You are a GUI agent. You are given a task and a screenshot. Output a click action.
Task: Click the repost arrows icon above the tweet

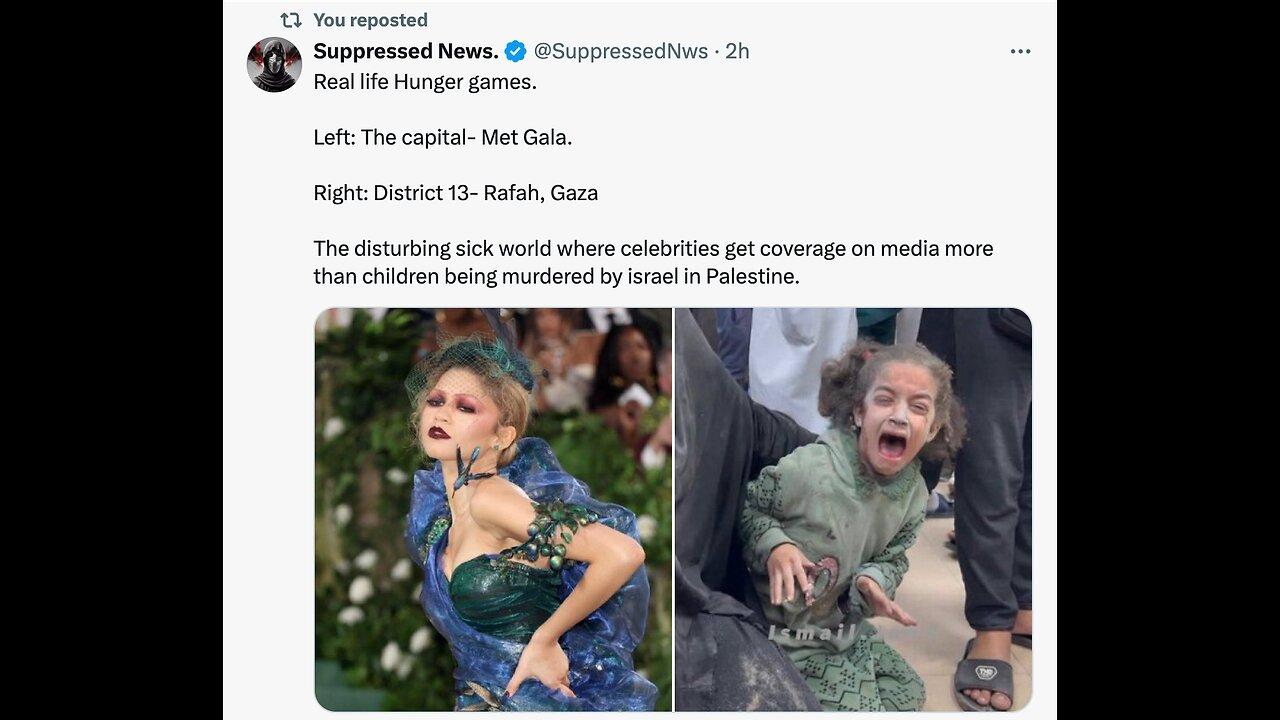[x=290, y=20]
